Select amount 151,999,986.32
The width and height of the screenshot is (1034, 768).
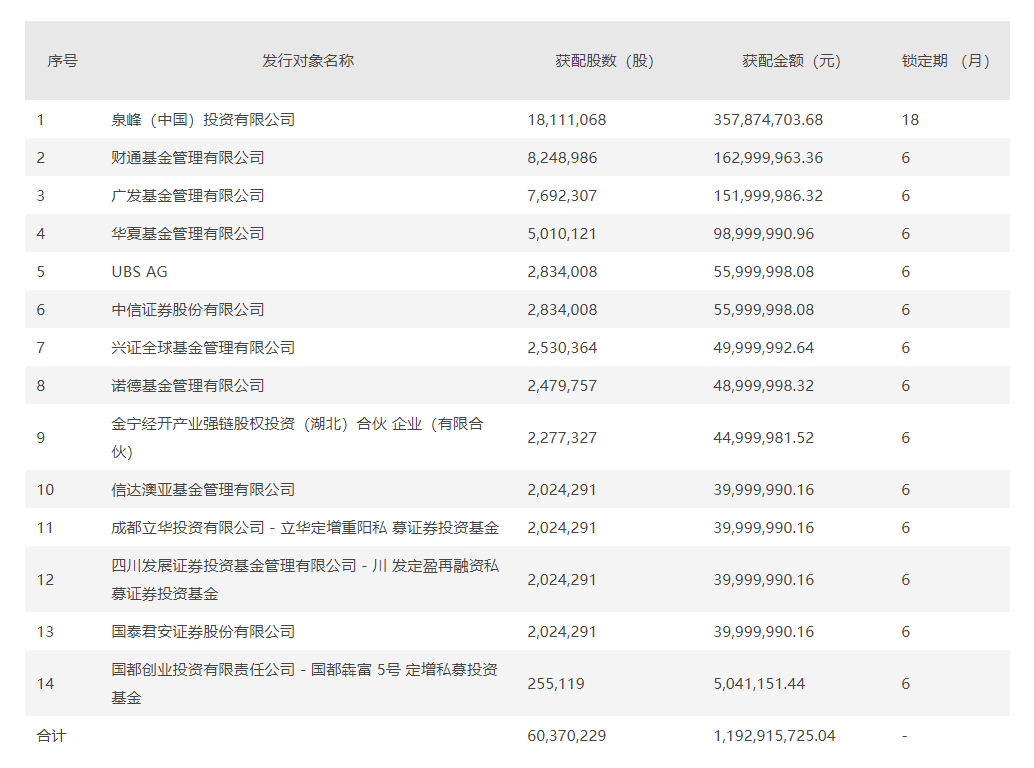click(x=768, y=196)
